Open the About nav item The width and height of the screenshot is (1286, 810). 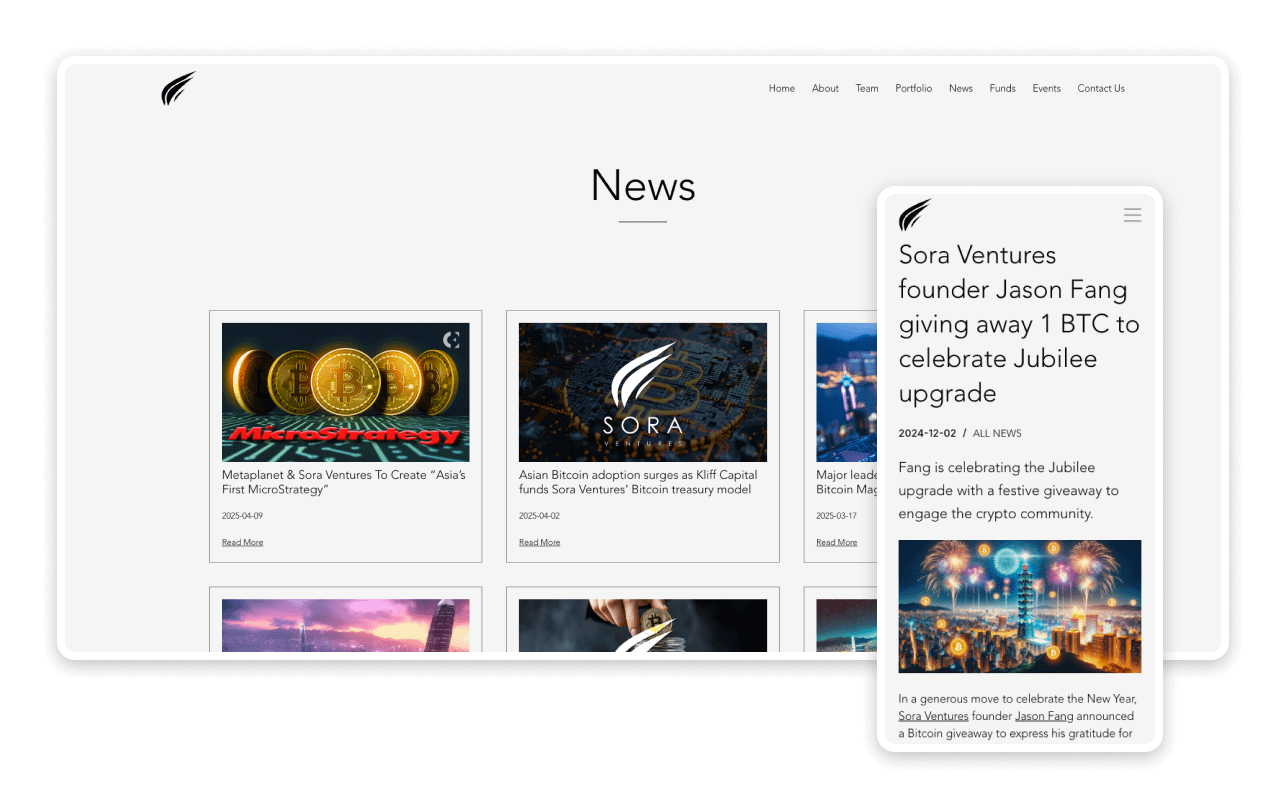coord(825,89)
